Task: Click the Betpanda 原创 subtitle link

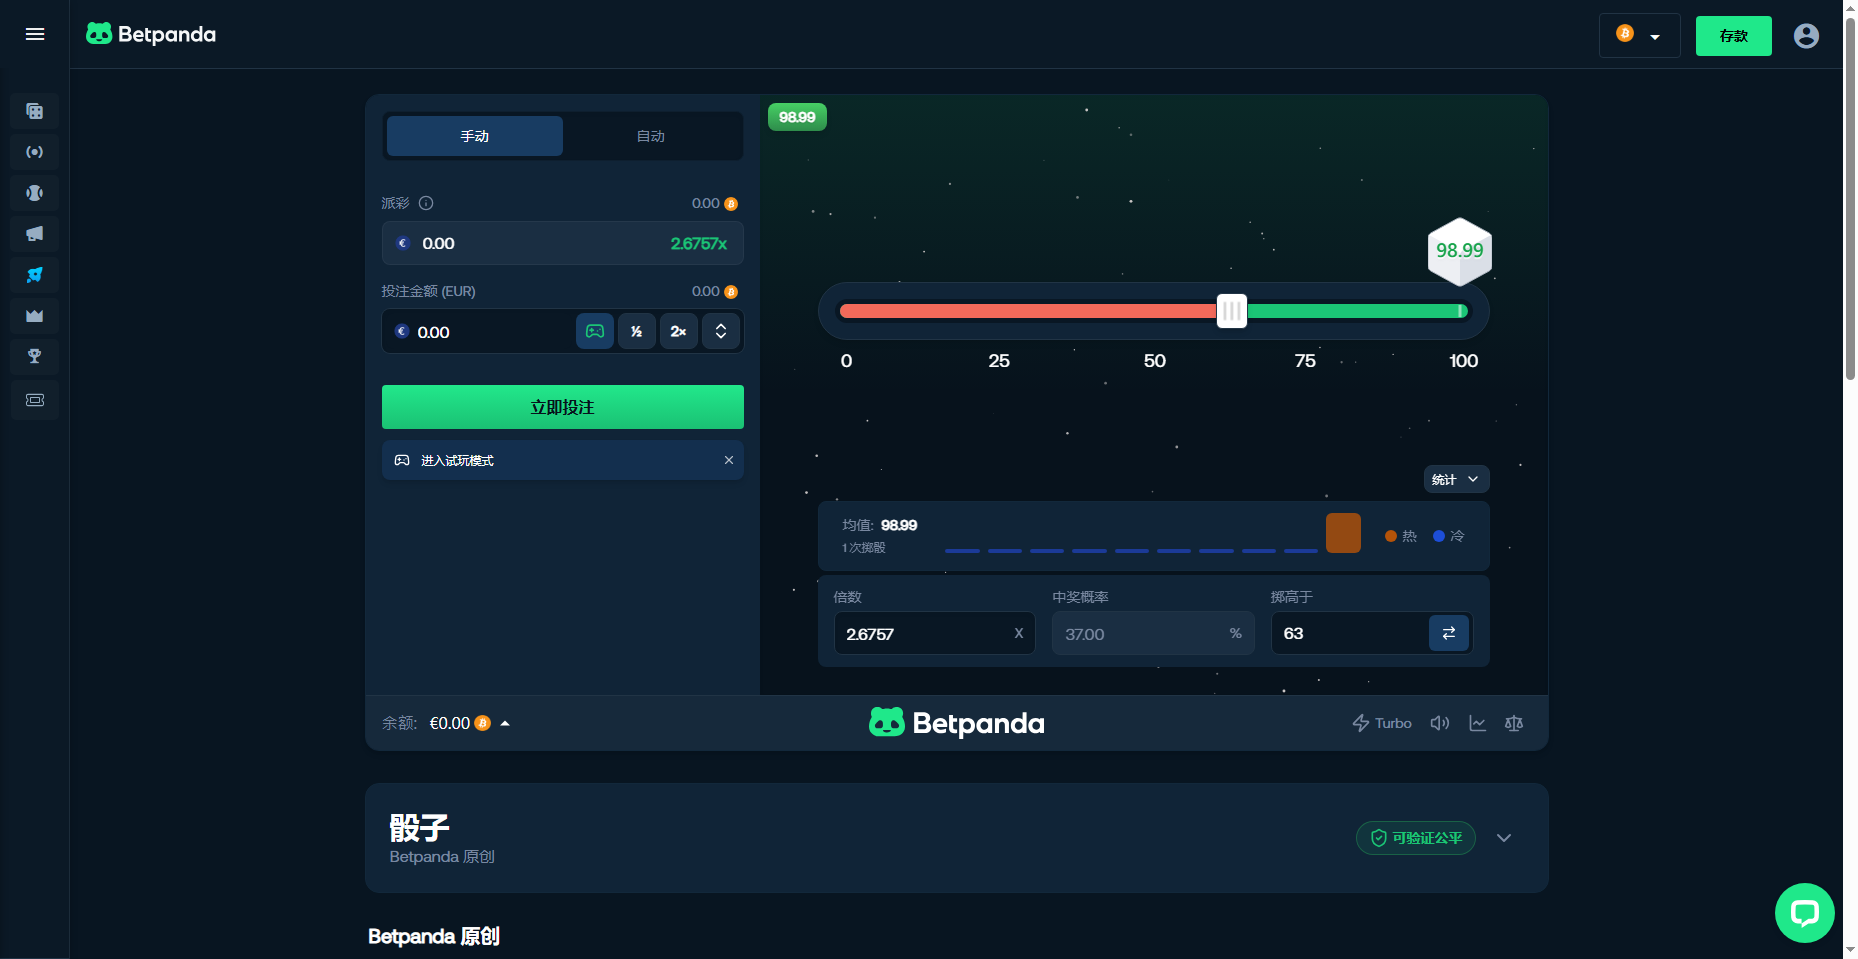Action: pos(442,857)
